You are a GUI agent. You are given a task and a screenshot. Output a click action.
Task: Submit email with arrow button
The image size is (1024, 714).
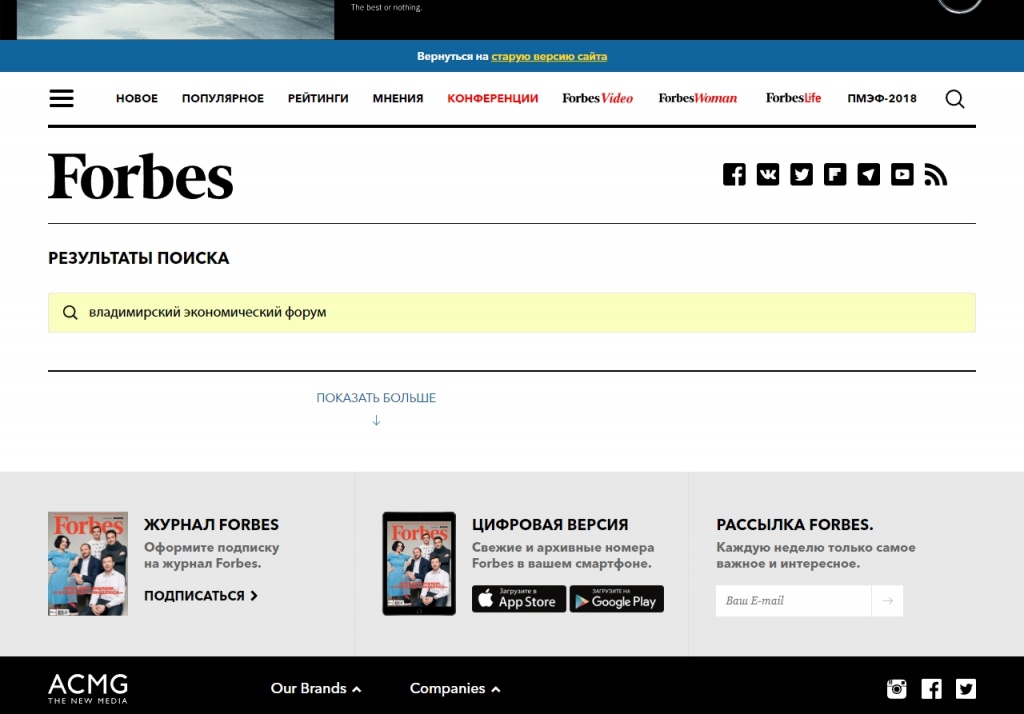(887, 600)
